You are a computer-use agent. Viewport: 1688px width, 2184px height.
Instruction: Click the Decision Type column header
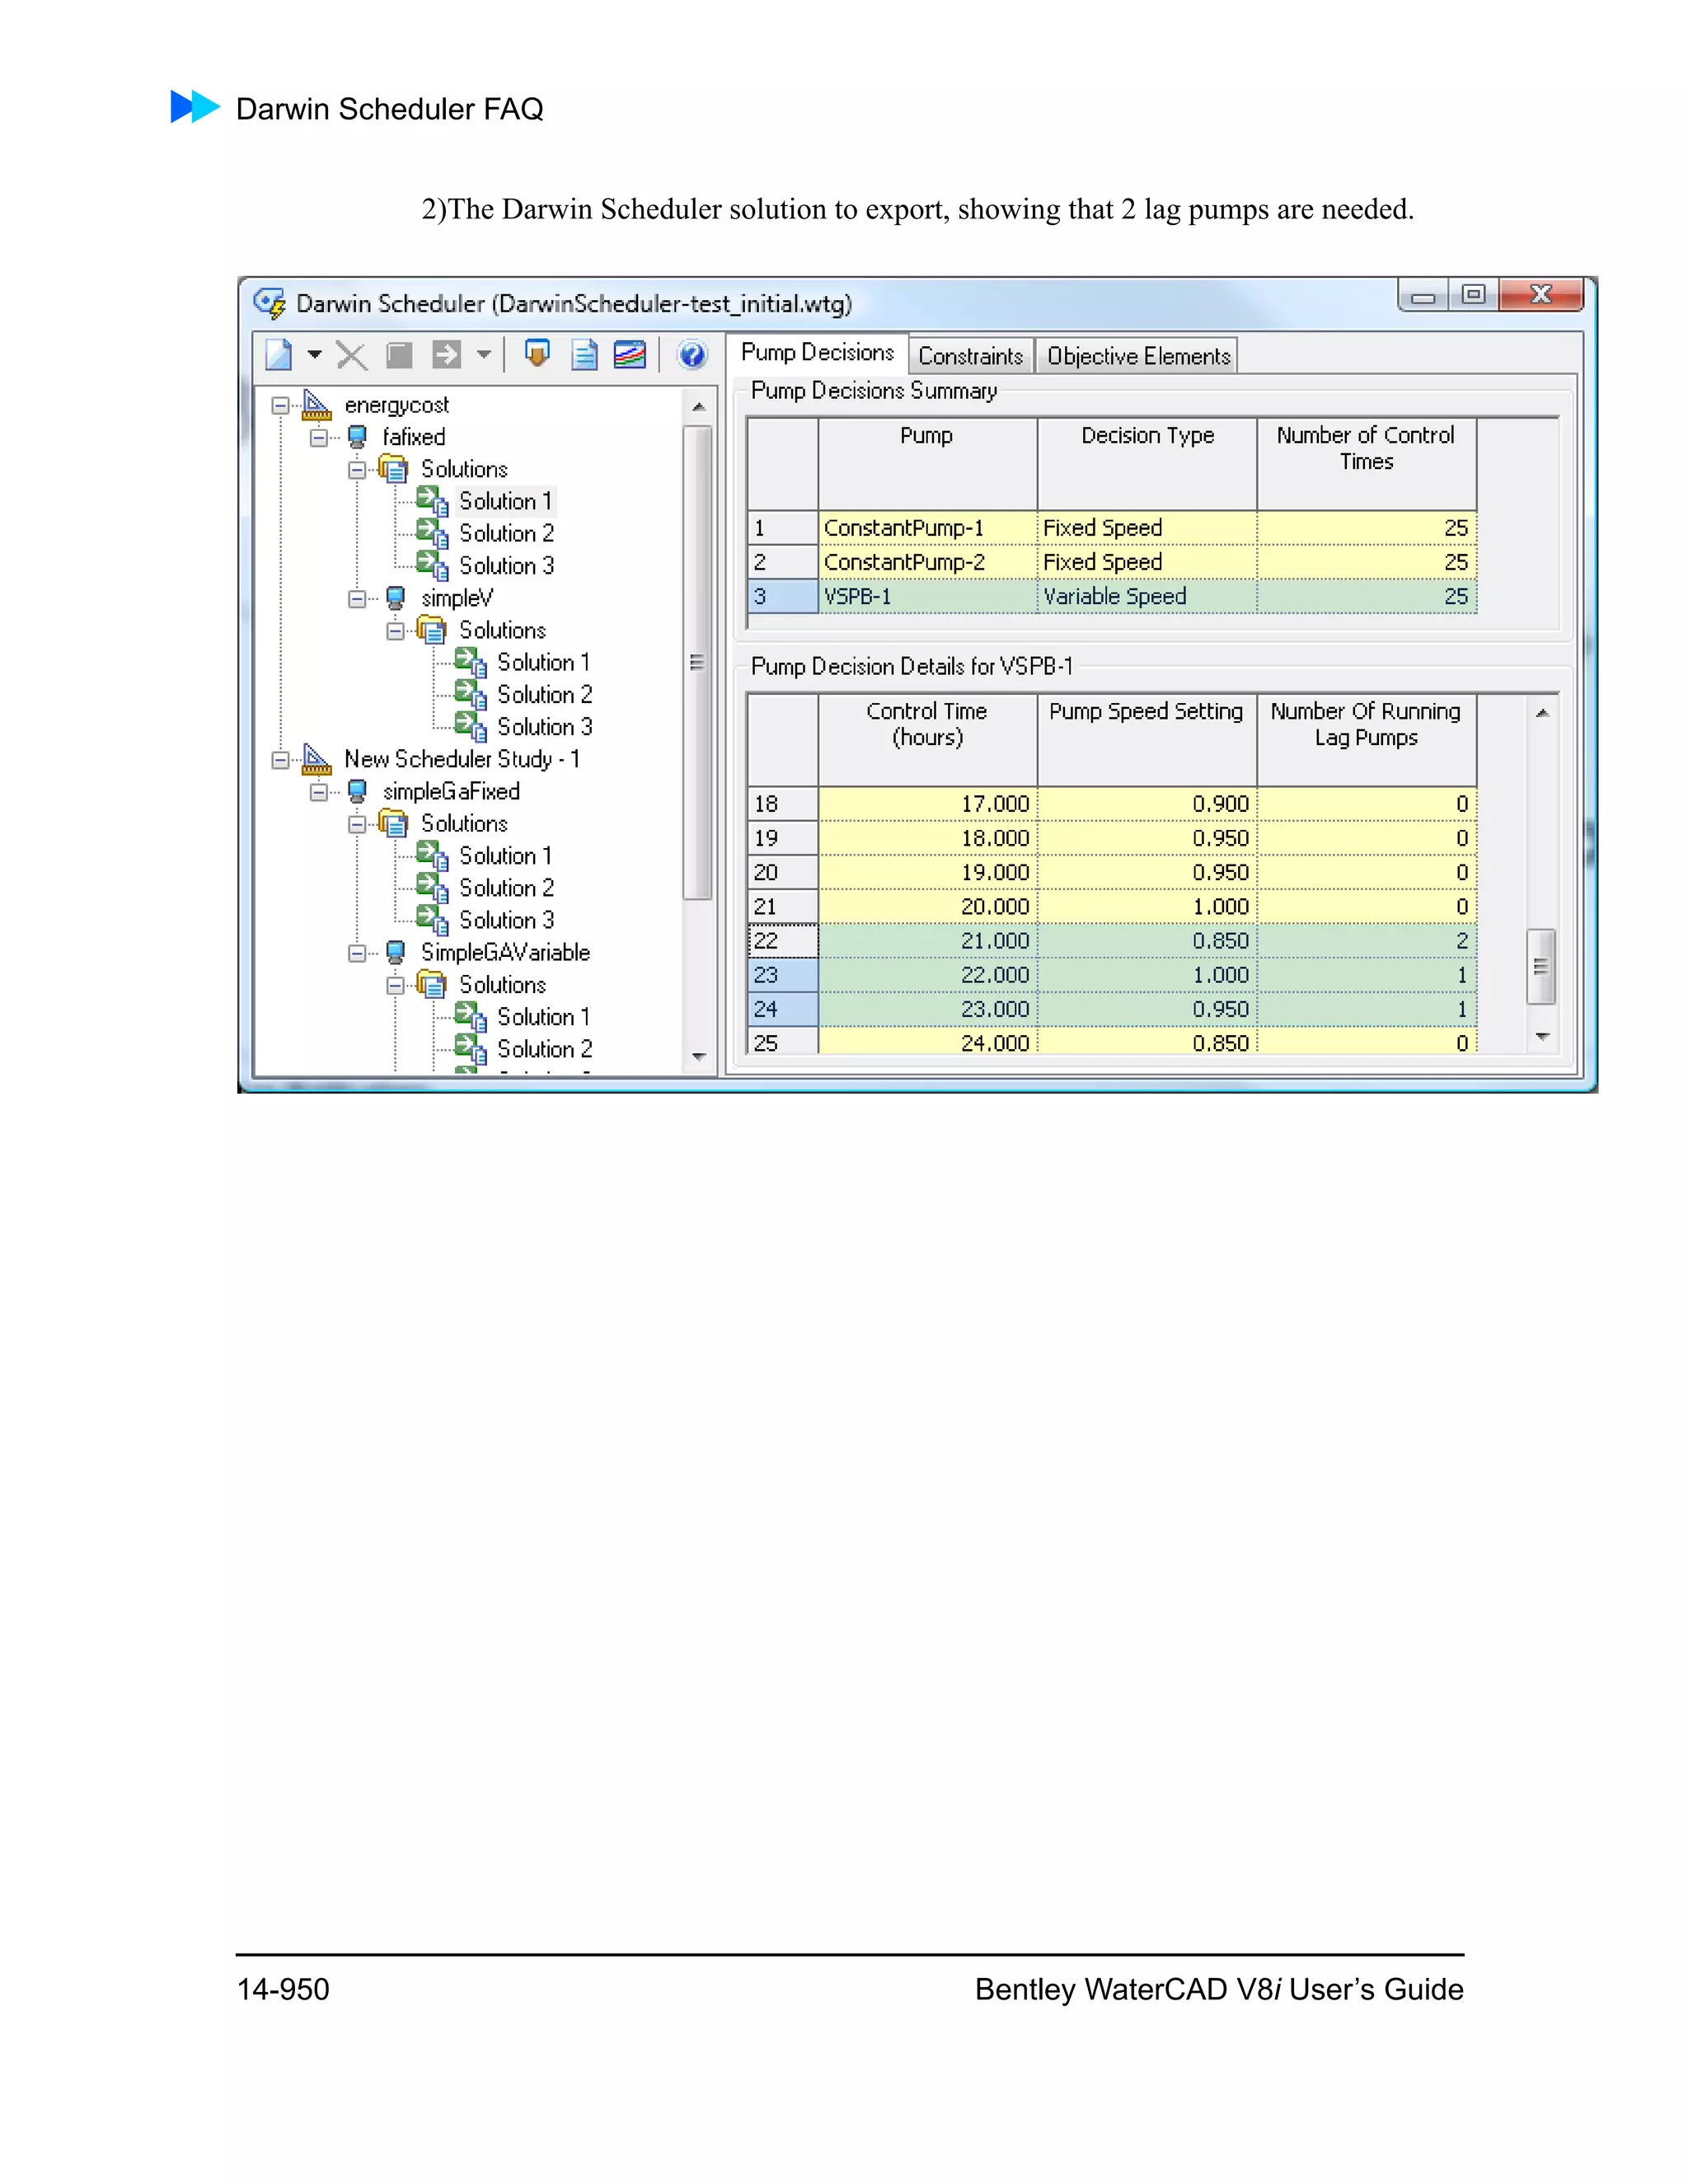pos(1147,465)
